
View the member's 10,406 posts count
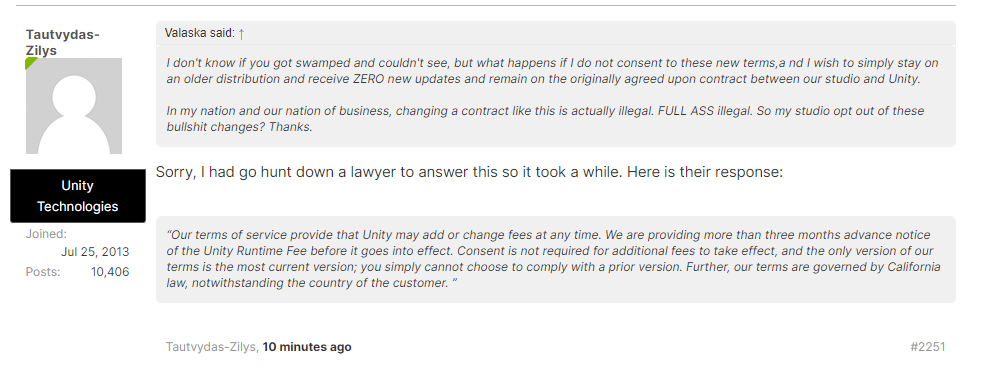point(110,272)
